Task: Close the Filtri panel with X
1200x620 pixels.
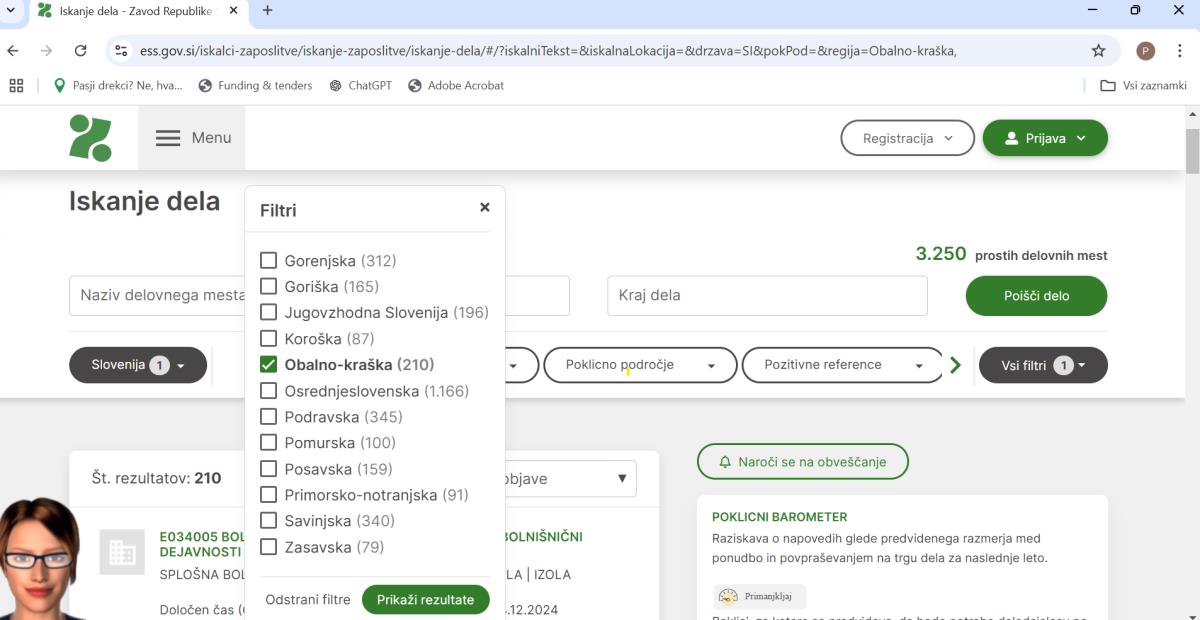Action: [485, 208]
